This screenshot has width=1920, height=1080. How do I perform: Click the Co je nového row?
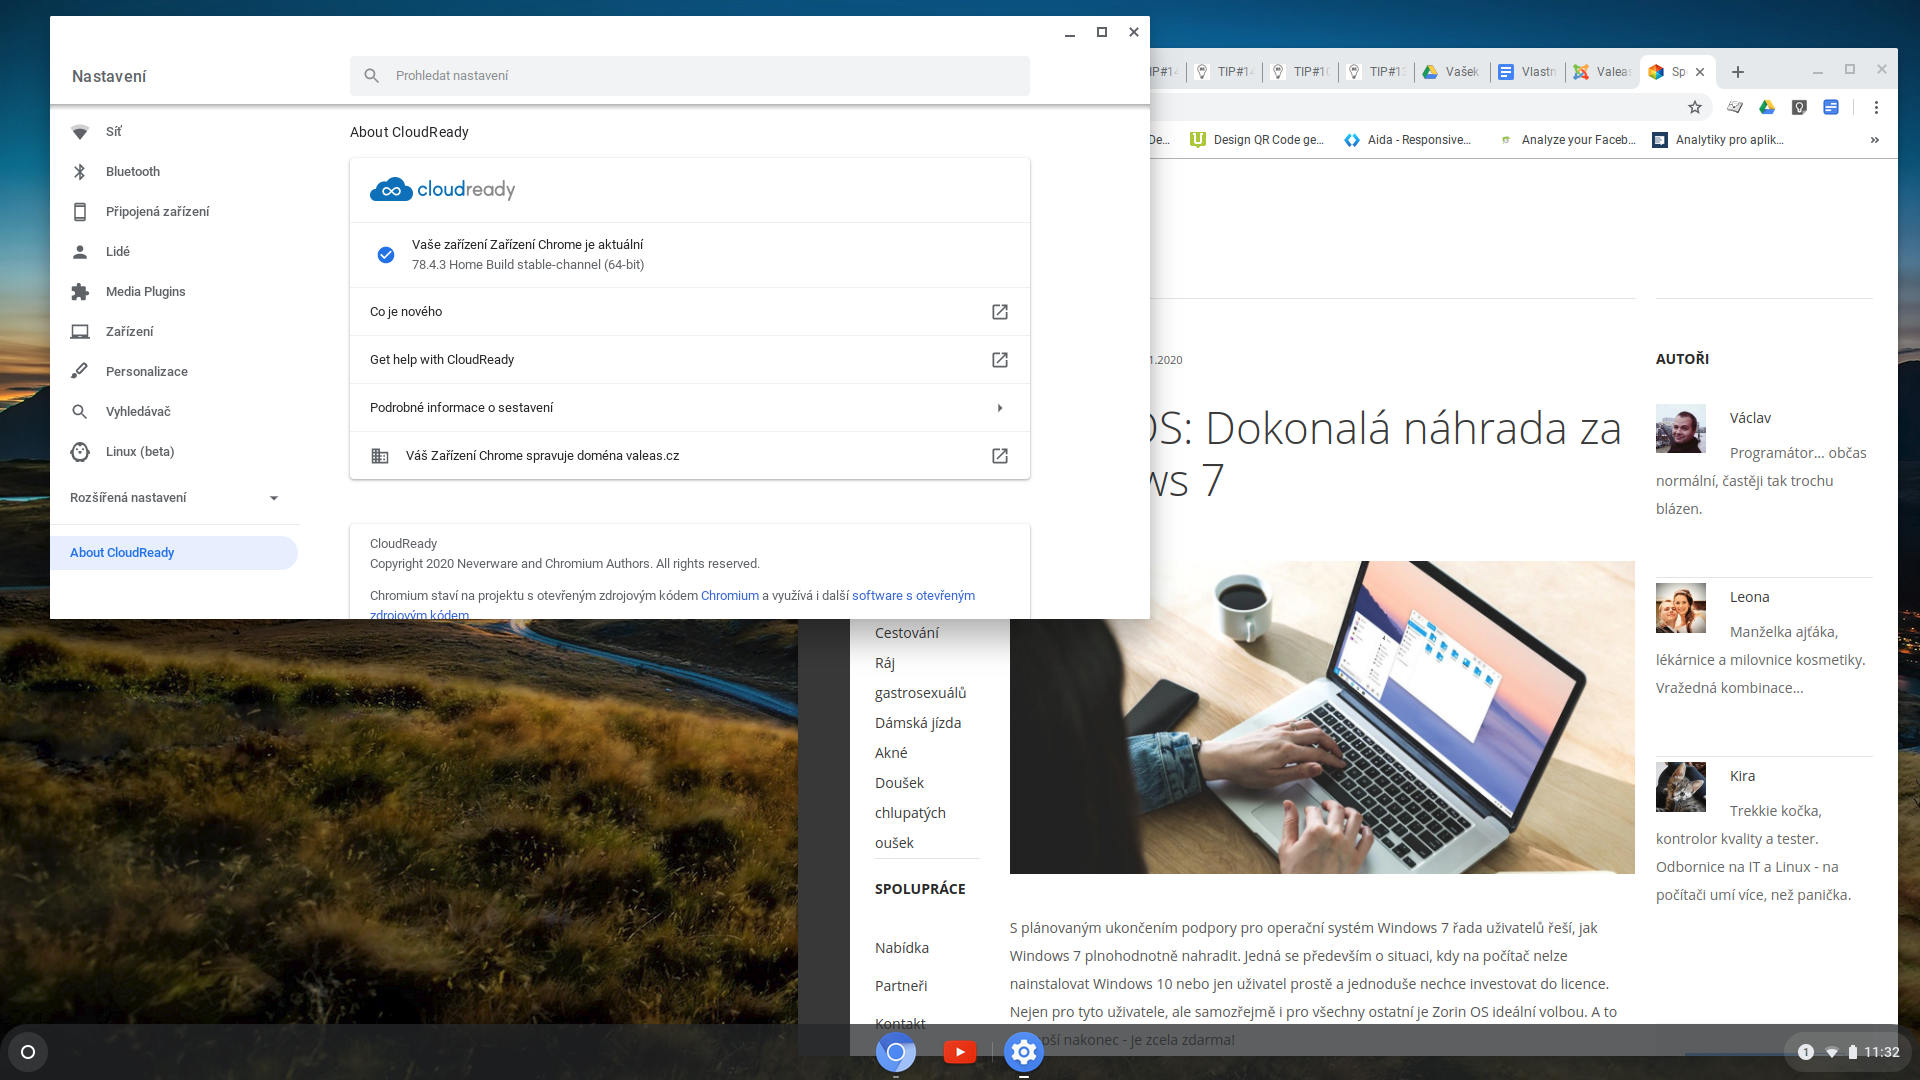pos(690,312)
